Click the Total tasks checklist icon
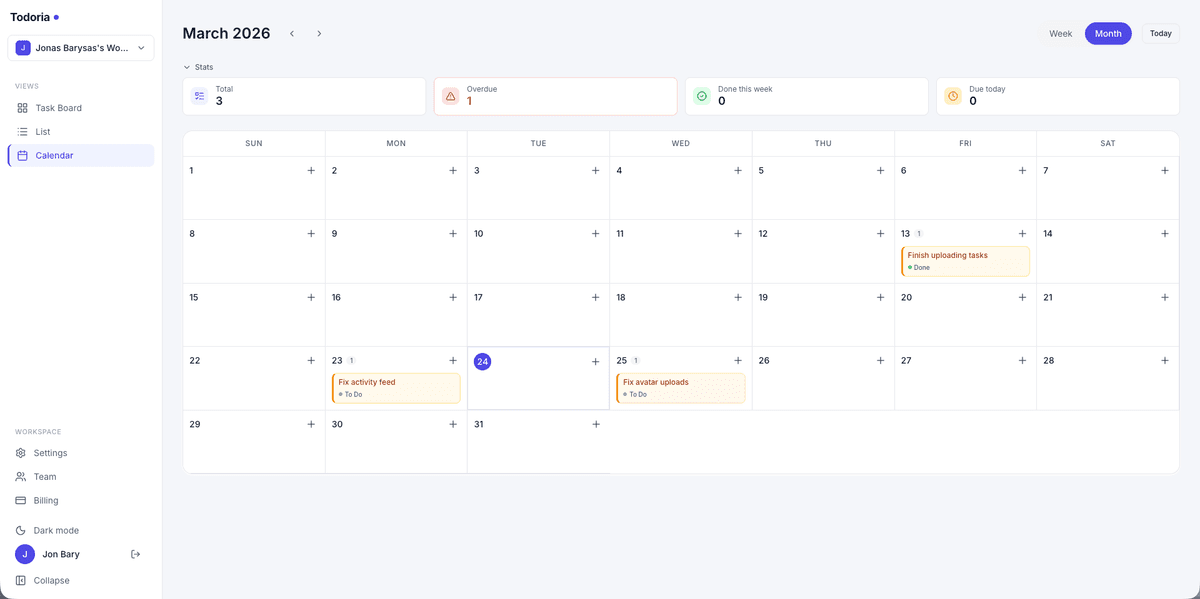The height and width of the screenshot is (599, 1200). click(200, 95)
